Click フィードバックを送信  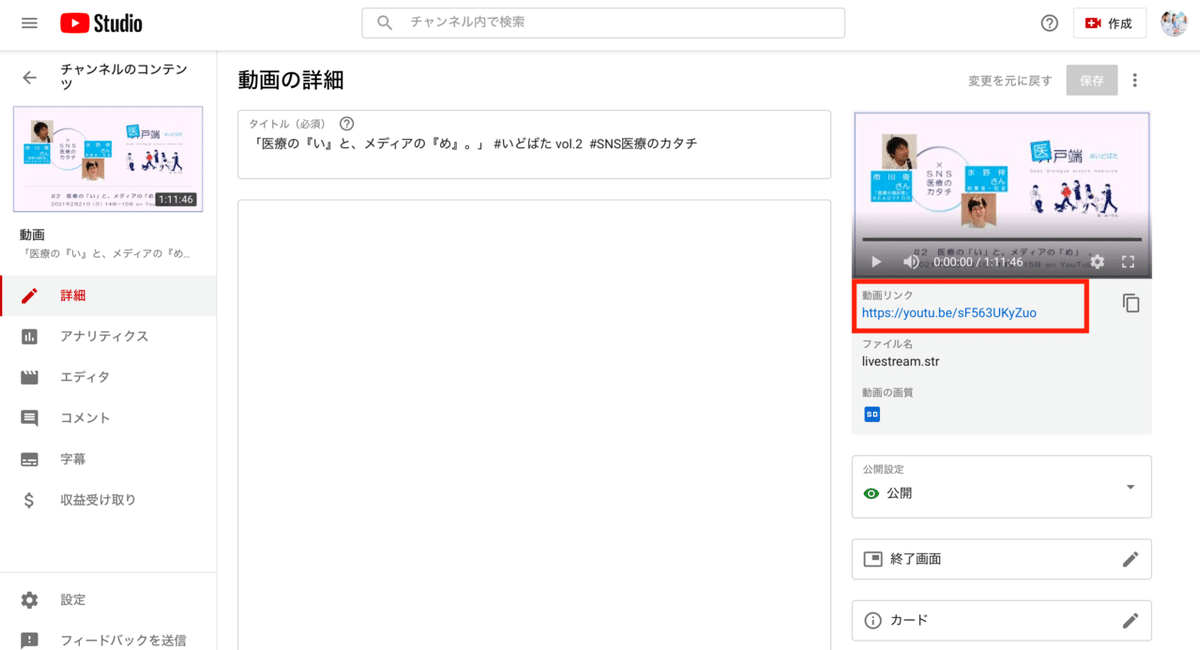coord(108,640)
